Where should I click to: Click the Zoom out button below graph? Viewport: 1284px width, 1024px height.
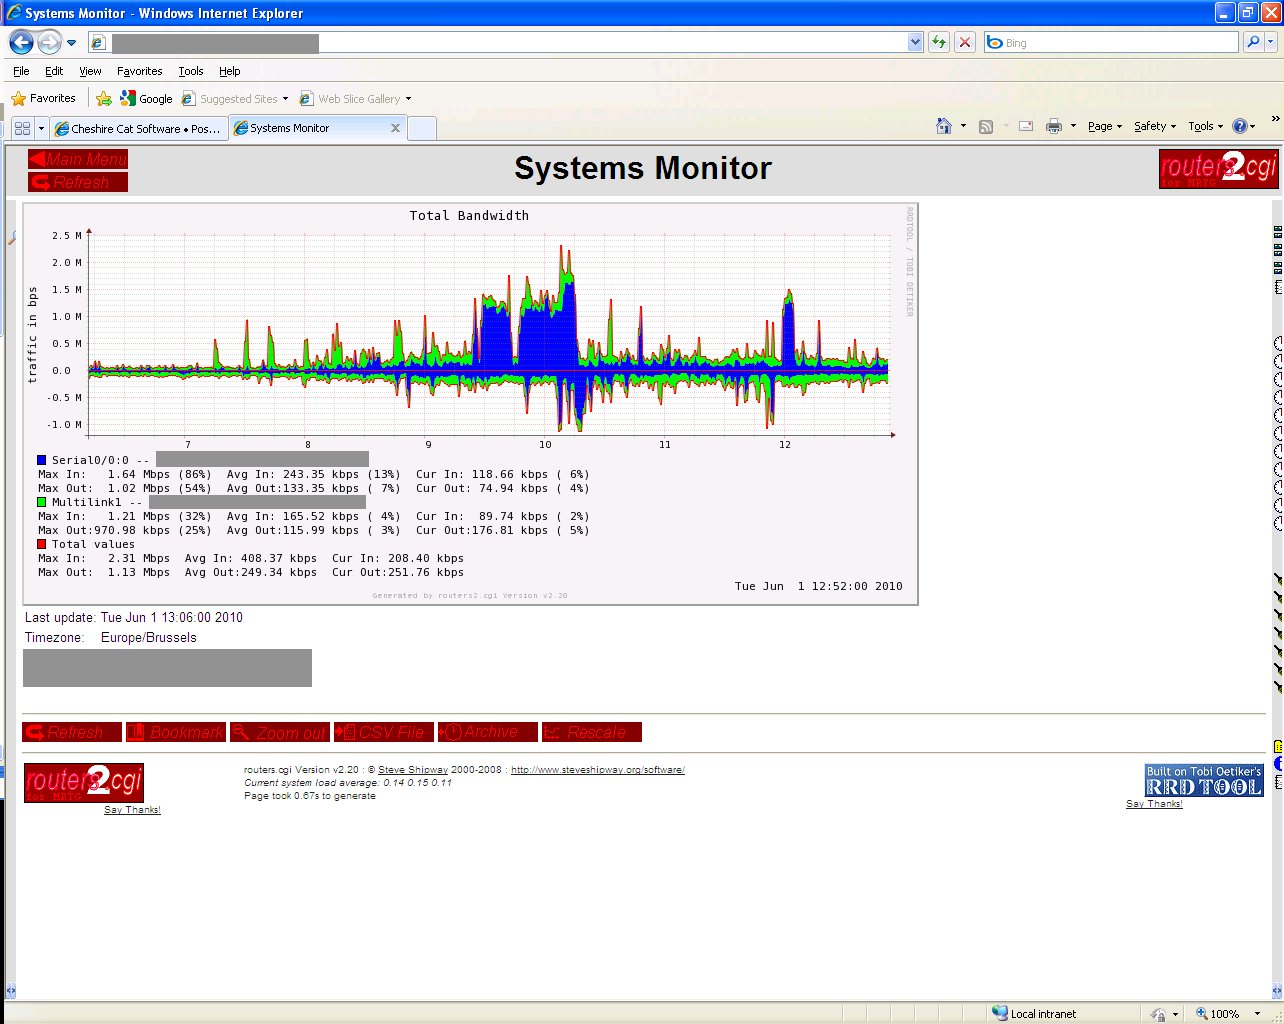pyautogui.click(x=280, y=732)
